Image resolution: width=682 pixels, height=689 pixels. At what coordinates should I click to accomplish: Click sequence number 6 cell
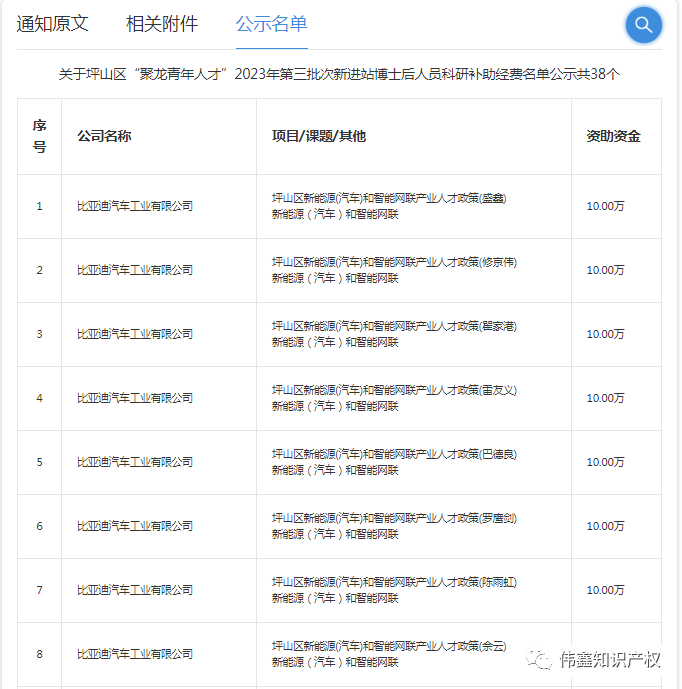coord(40,526)
